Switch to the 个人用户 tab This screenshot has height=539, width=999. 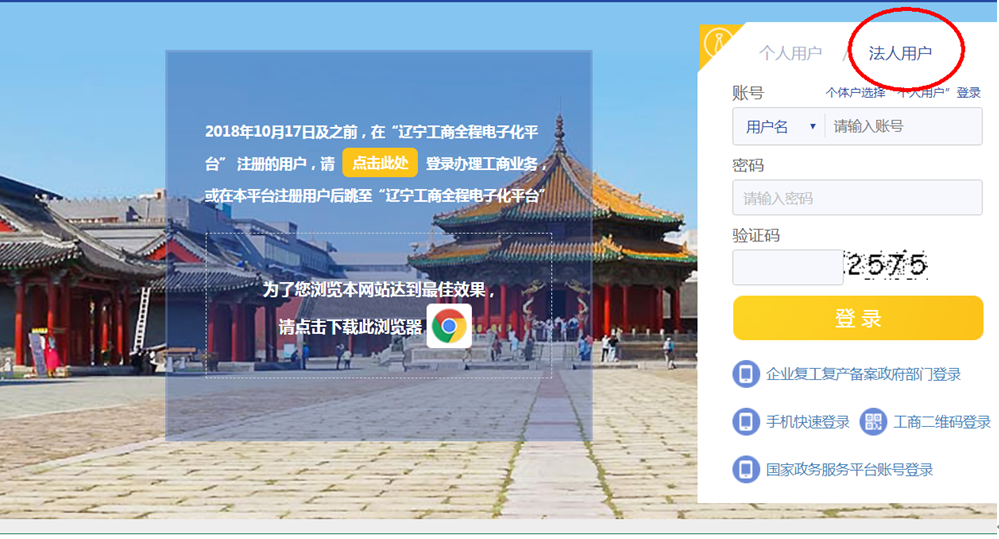coord(790,54)
